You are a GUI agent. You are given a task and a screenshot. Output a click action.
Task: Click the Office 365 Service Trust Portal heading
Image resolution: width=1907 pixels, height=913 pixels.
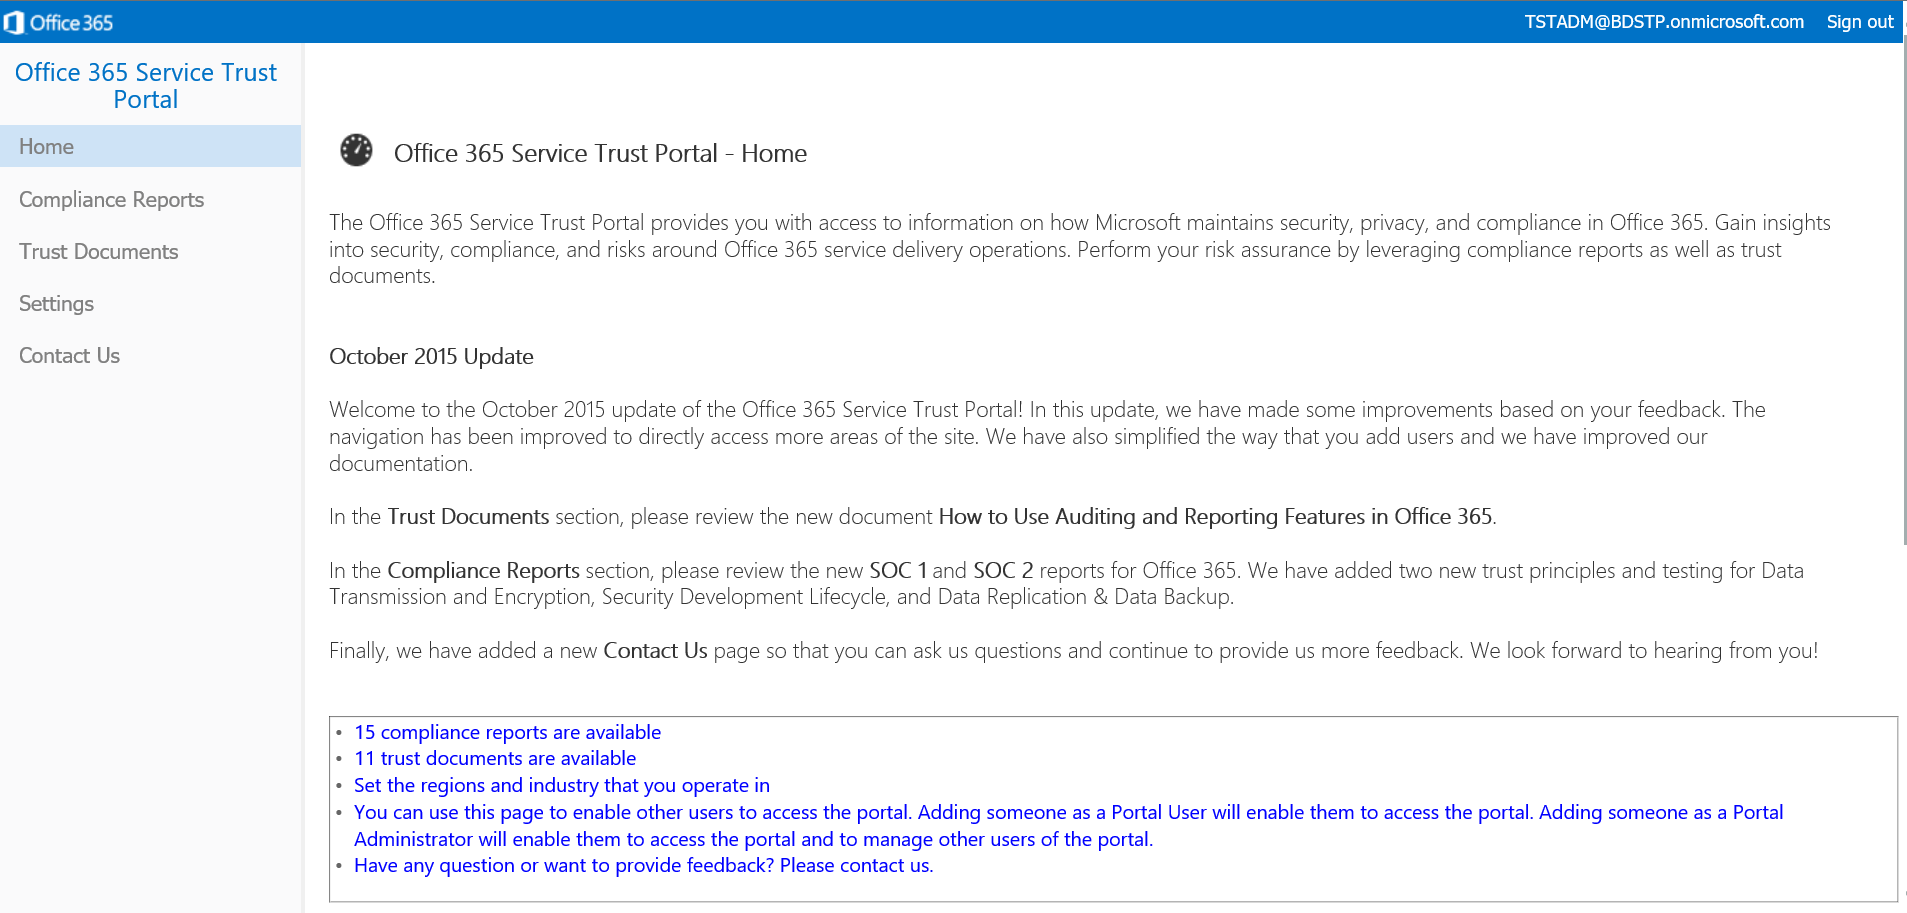tap(147, 85)
